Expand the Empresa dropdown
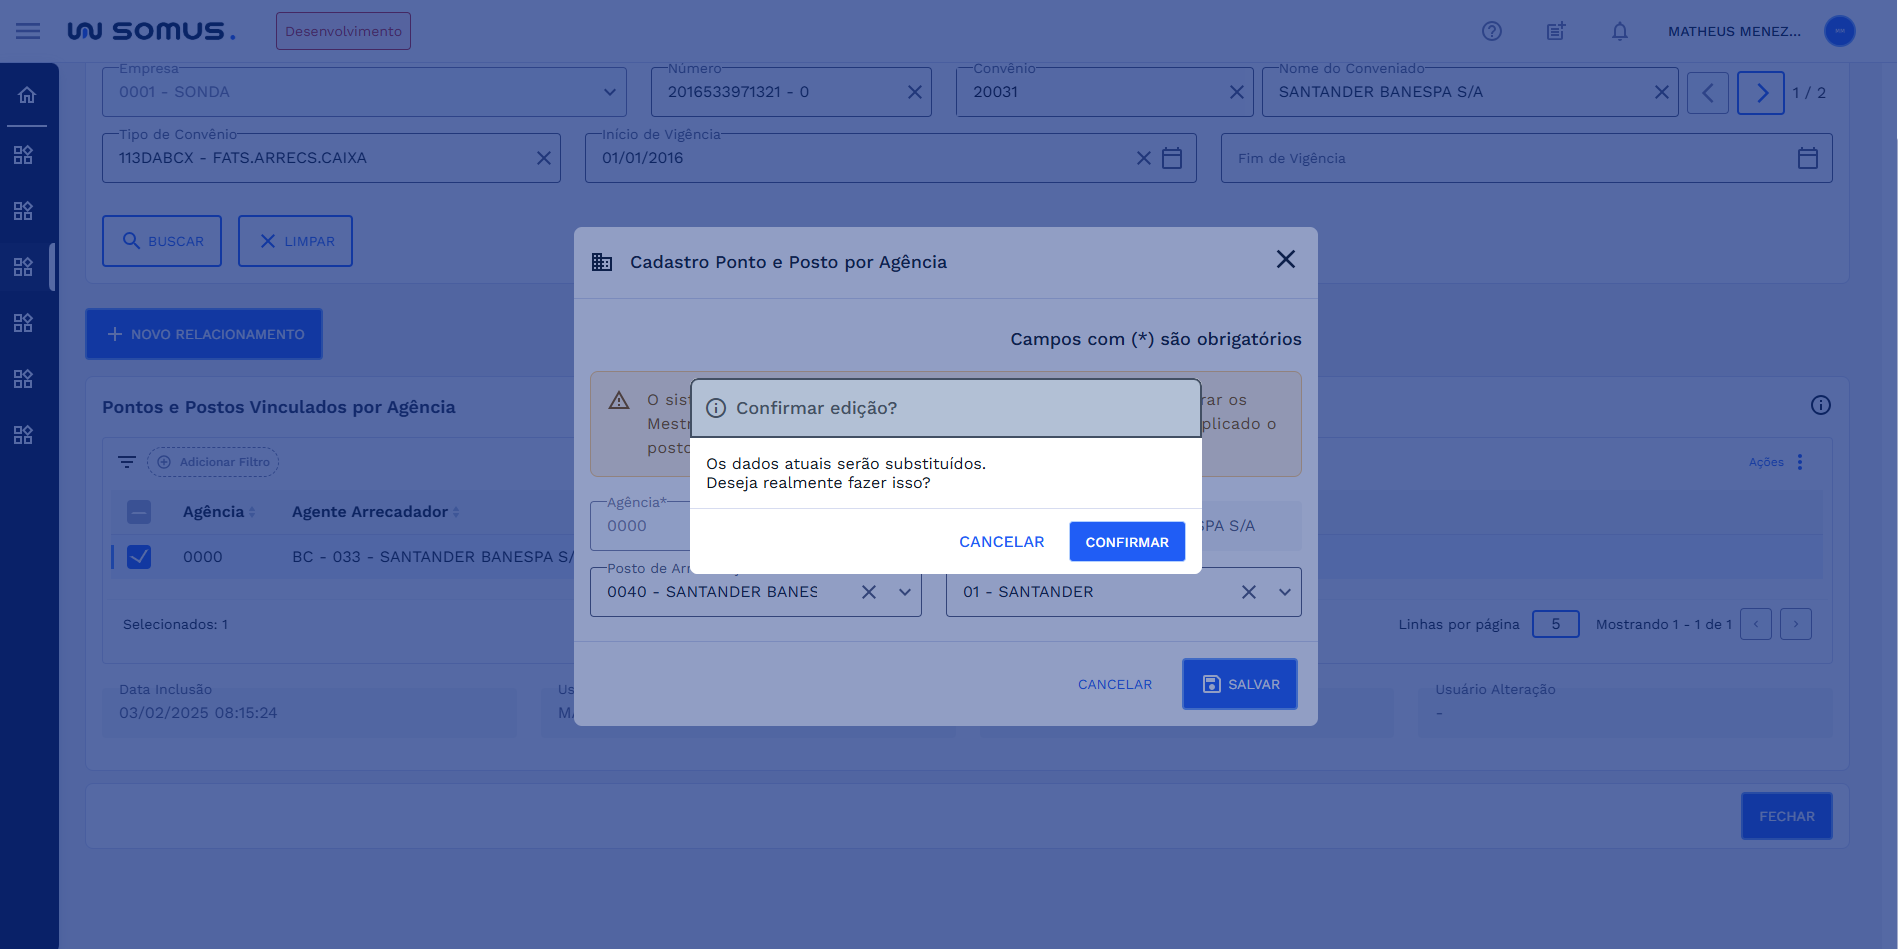 point(609,92)
